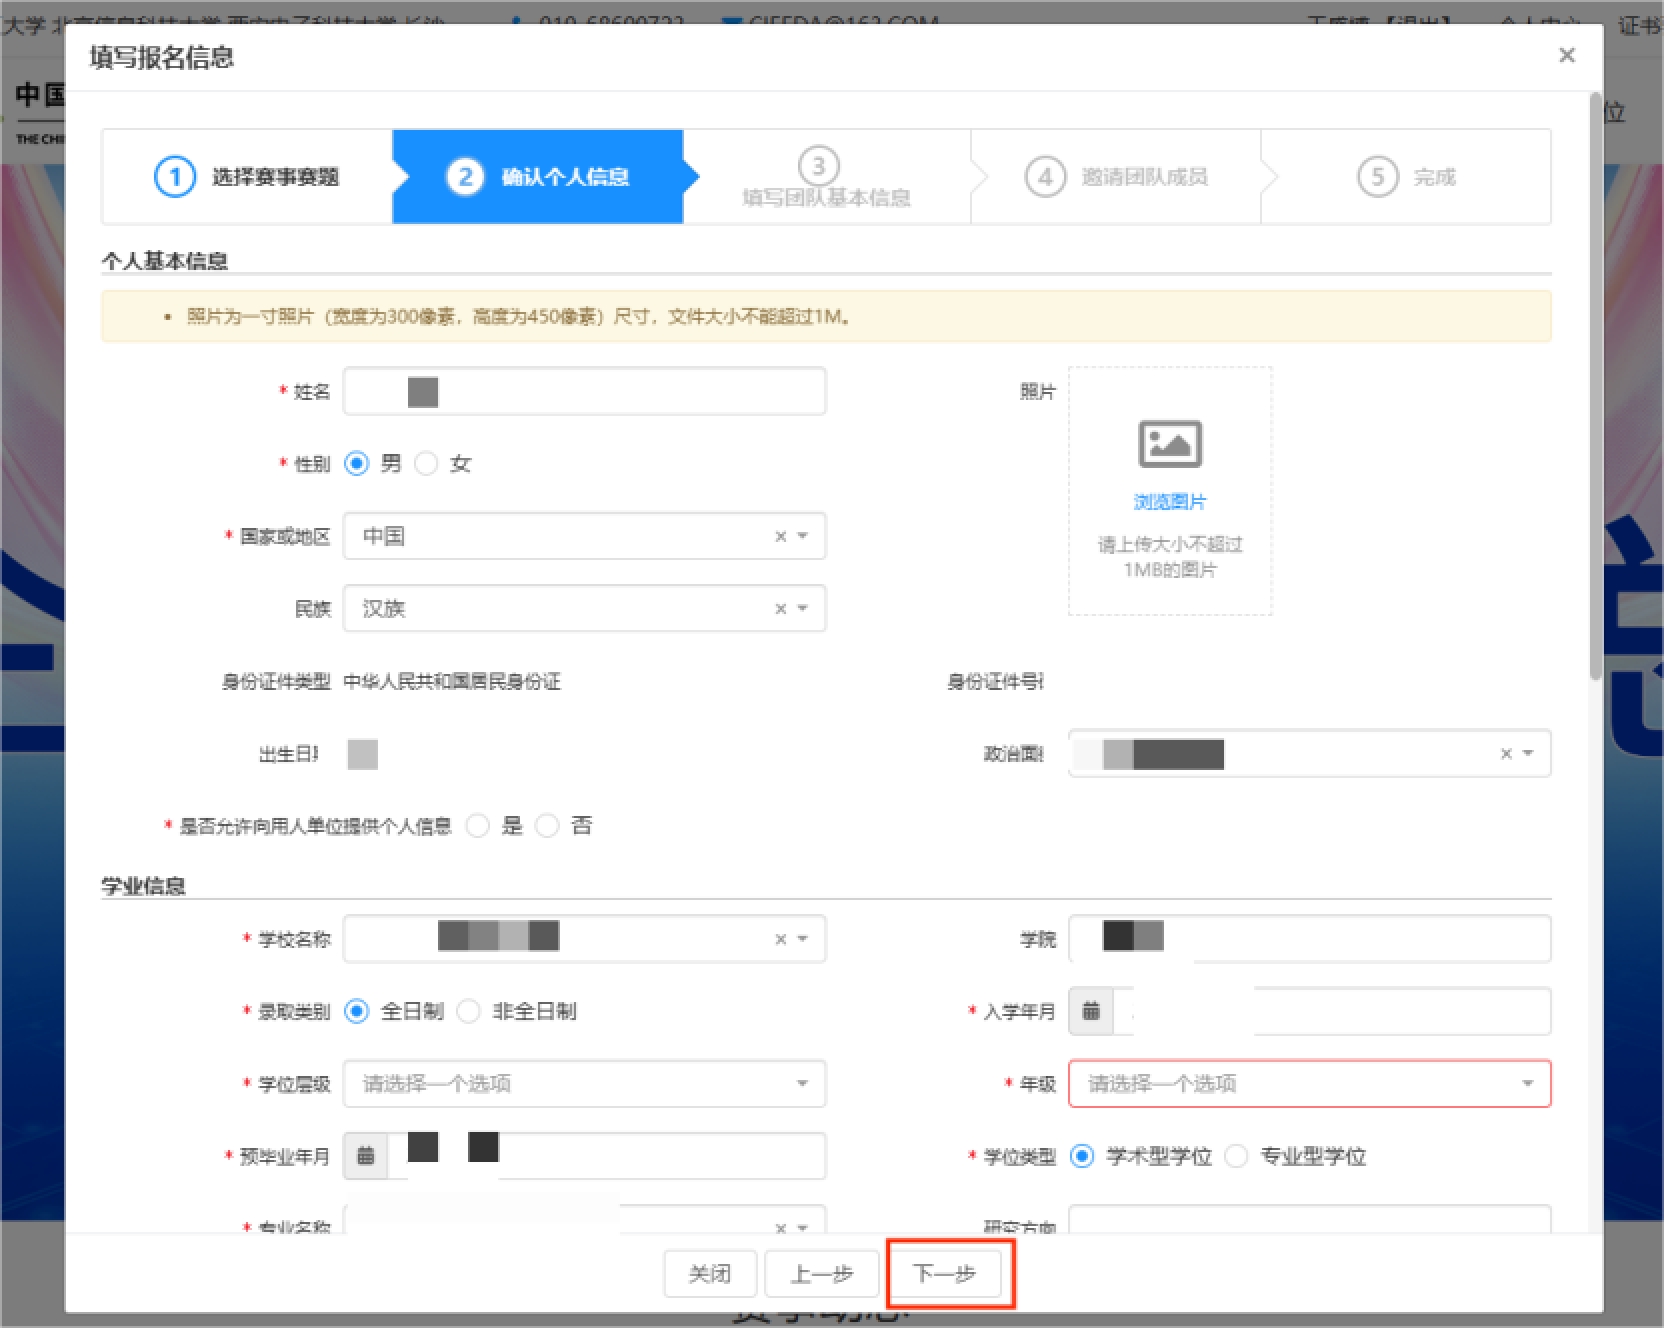
Task: Open the 民族 dropdown arrow
Action: point(803,609)
